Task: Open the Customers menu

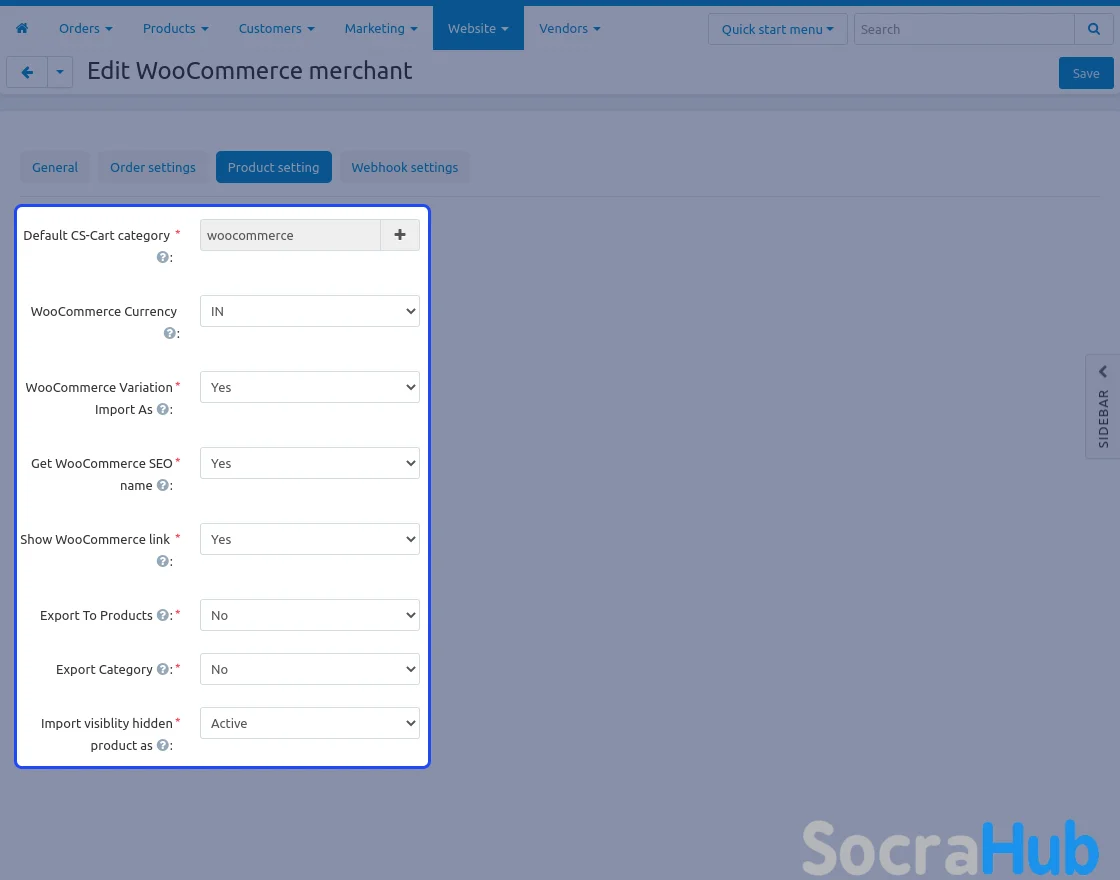Action: [276, 29]
